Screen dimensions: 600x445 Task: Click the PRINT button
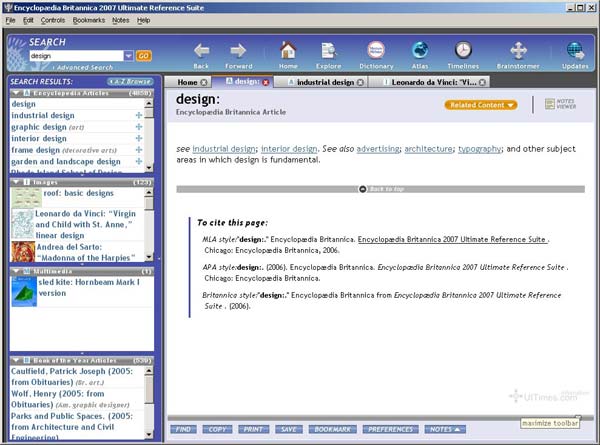(x=253, y=429)
